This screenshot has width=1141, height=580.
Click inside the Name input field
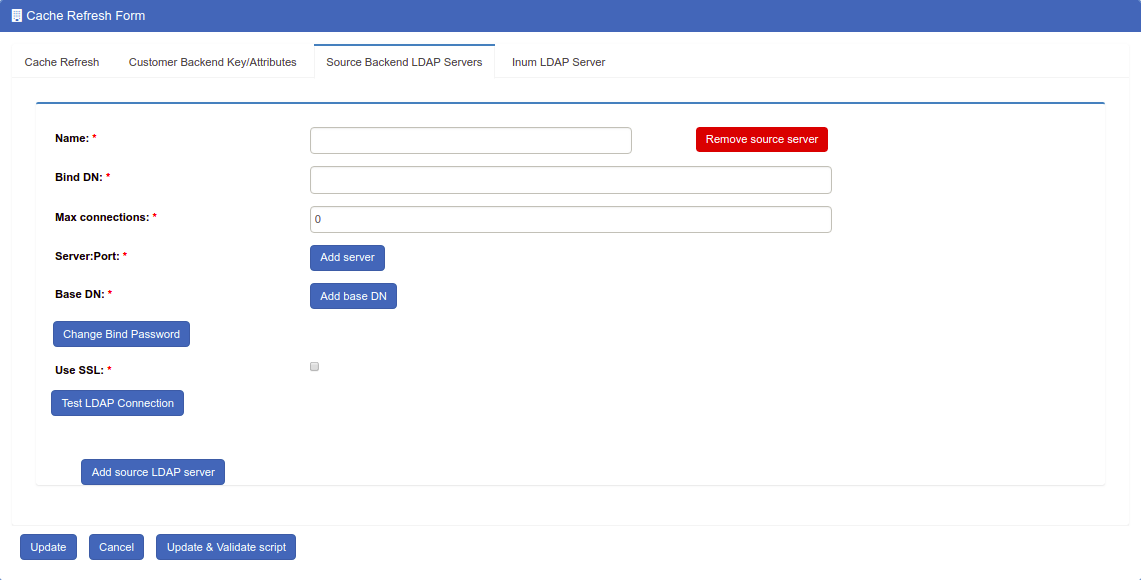(x=470, y=140)
